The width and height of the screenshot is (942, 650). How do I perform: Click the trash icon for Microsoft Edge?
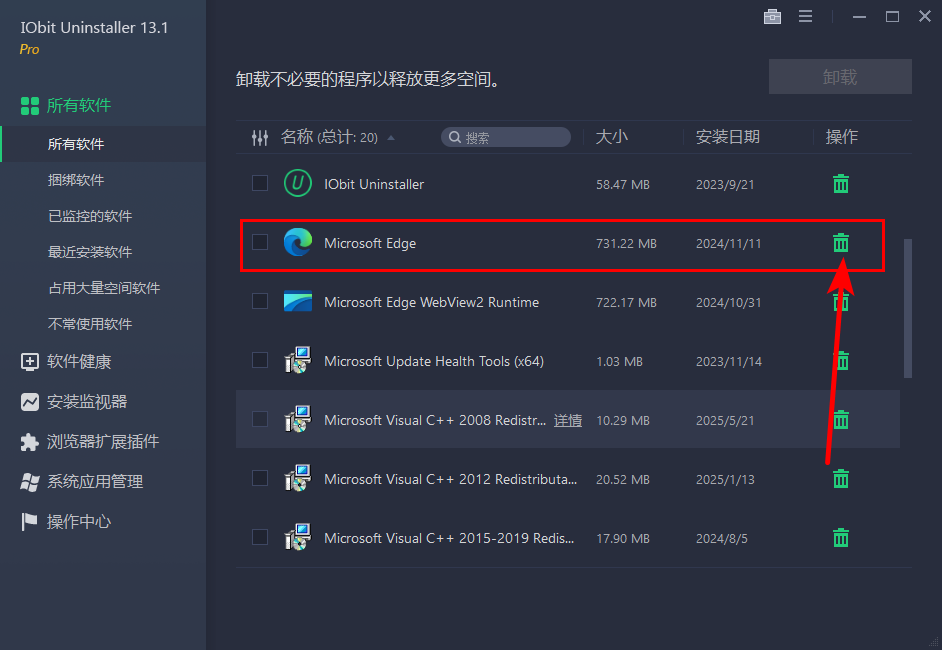click(840, 243)
